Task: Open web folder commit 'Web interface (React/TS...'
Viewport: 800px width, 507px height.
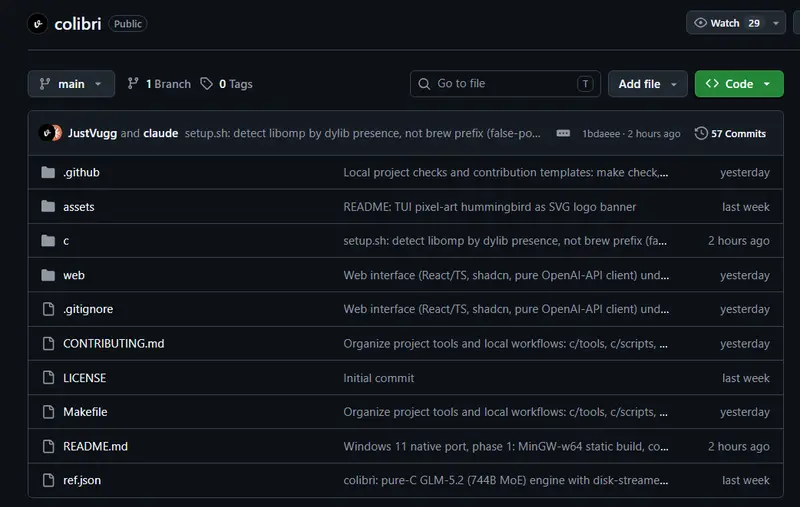Action: pyautogui.click(x=506, y=275)
